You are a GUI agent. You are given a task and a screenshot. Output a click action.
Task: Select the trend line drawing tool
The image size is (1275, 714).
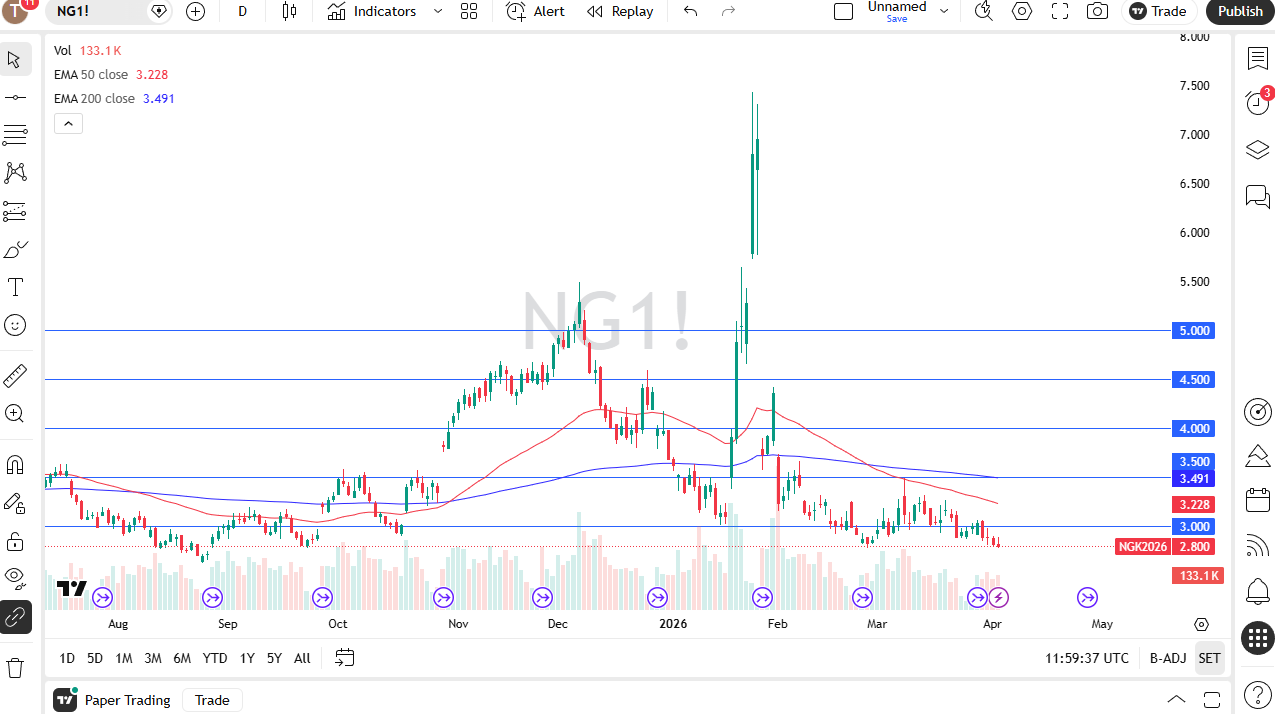[x=15, y=97]
